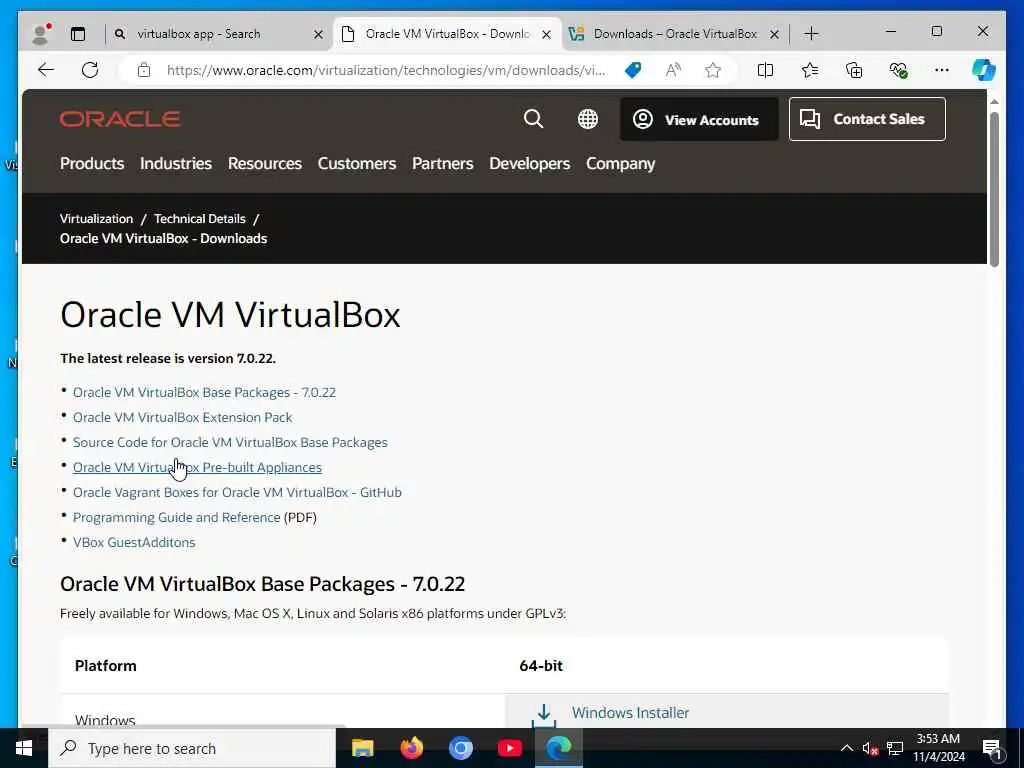Open Browser essentials heart icon
Screen dimensions: 1024x768
tap(899, 70)
